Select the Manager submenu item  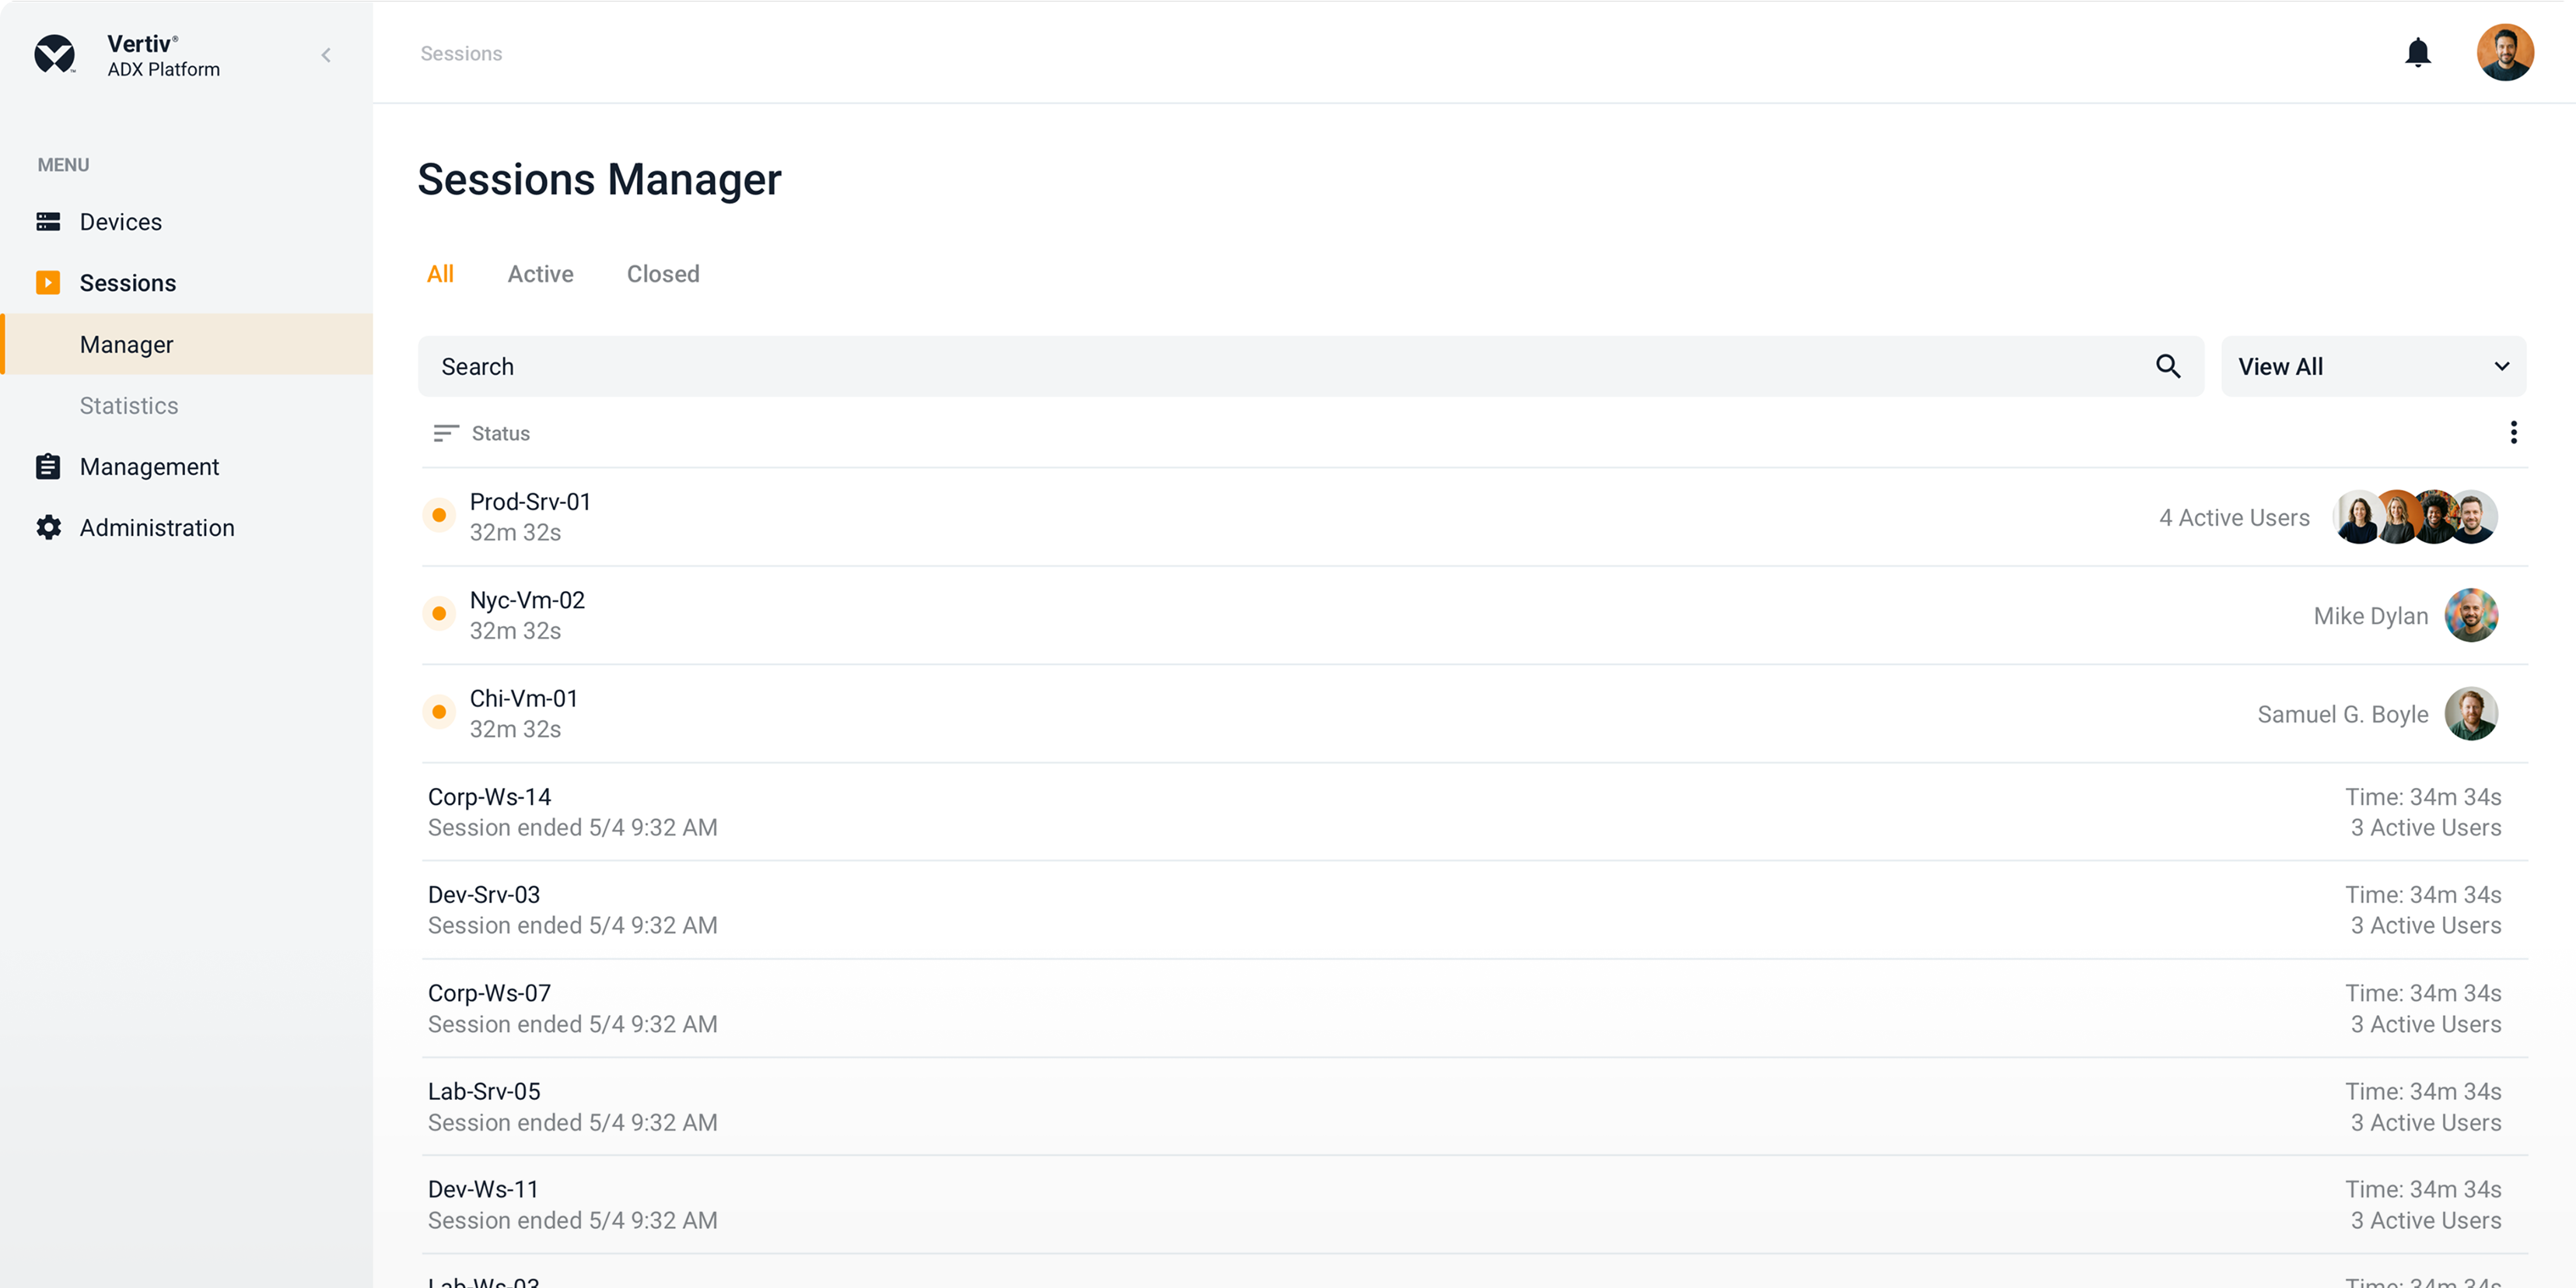click(186, 344)
